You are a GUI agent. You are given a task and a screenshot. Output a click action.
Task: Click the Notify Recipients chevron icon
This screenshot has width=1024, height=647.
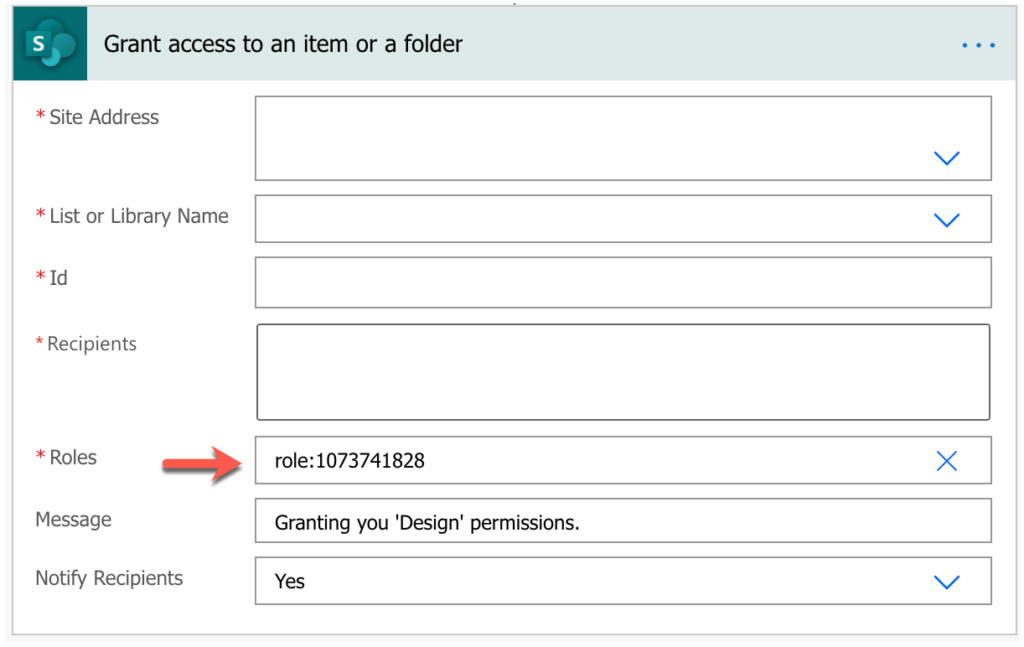[x=946, y=581]
